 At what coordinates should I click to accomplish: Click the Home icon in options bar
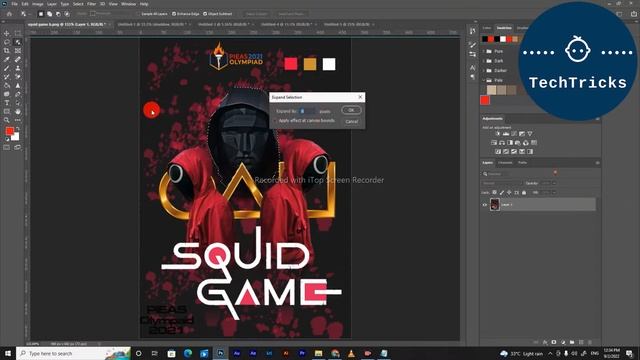click(x=9, y=14)
